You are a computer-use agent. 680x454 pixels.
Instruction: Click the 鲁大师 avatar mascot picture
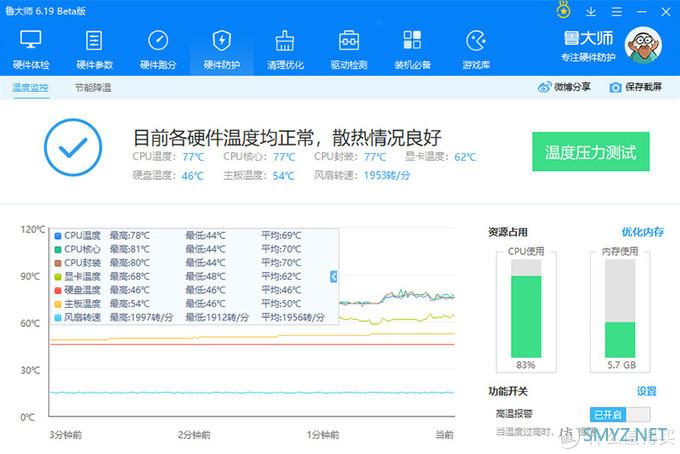click(643, 45)
